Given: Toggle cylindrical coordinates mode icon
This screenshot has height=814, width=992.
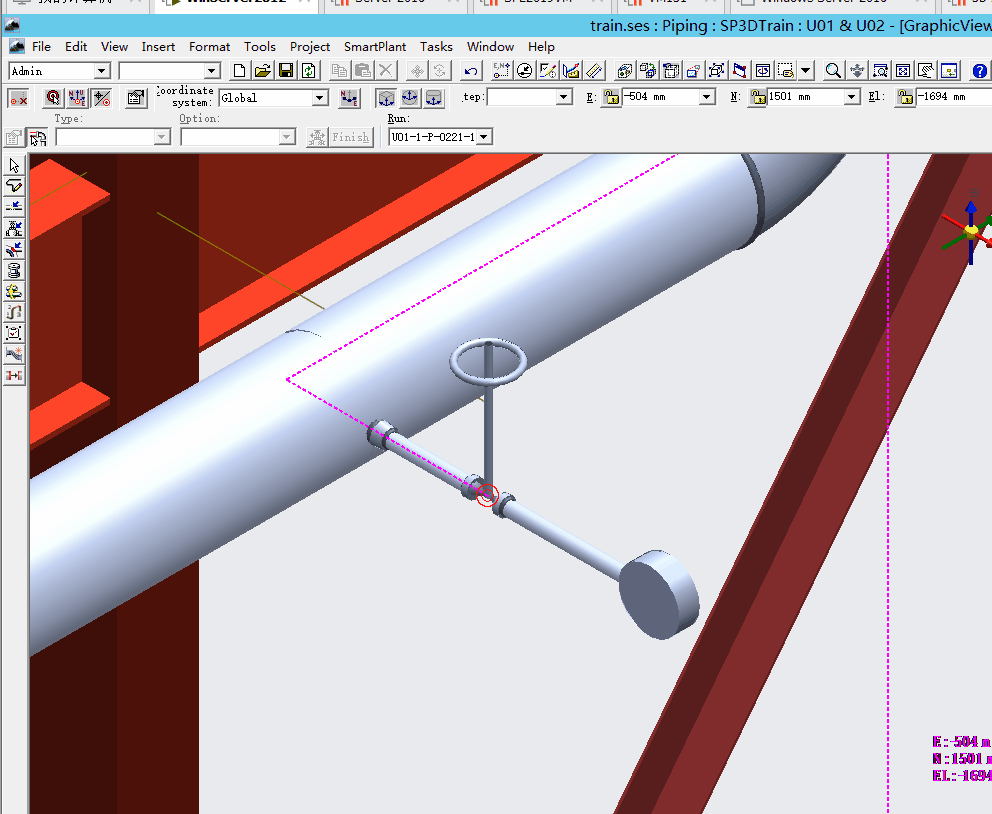Looking at the screenshot, I should tap(434, 98).
